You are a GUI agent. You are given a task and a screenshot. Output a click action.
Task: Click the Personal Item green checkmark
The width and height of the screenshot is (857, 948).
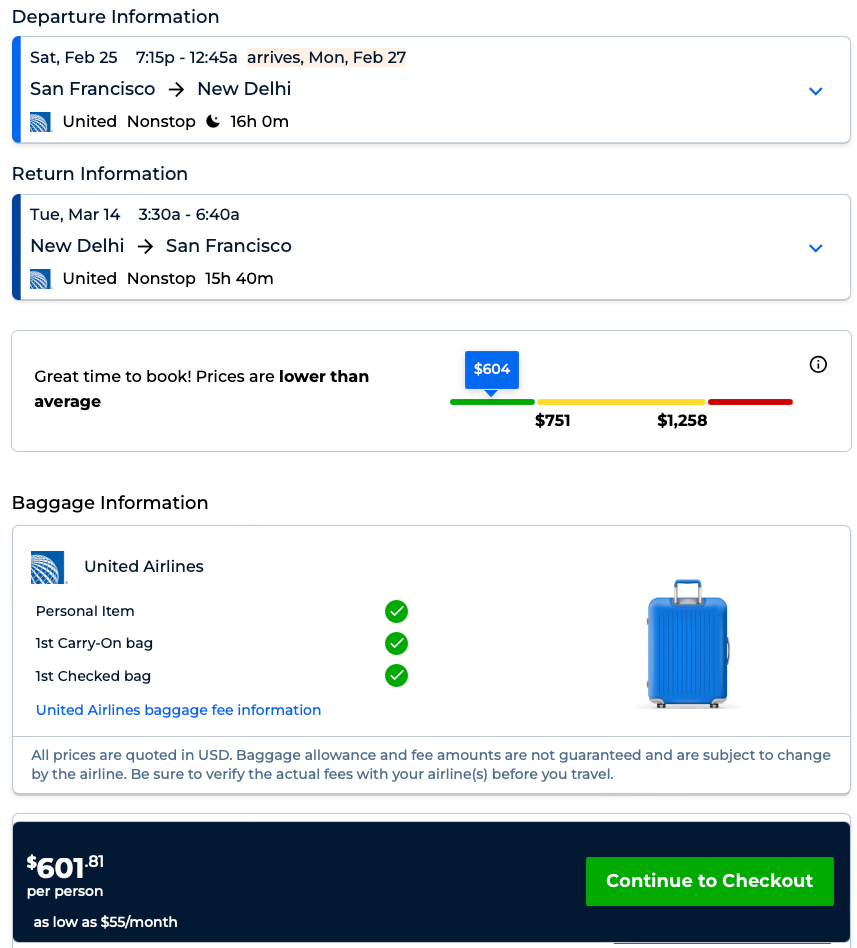(397, 611)
